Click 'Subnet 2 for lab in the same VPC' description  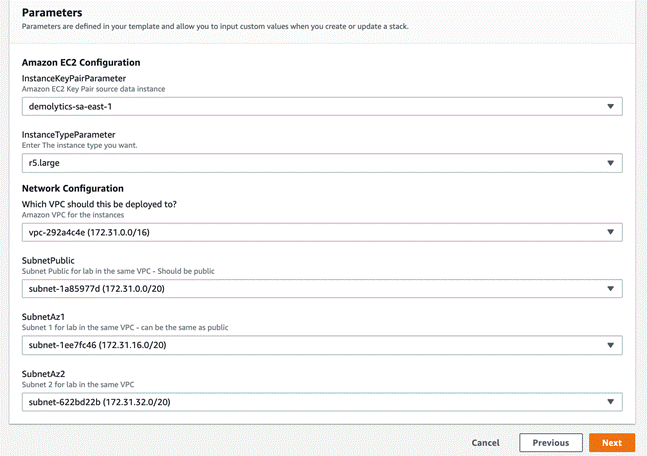(x=78, y=385)
